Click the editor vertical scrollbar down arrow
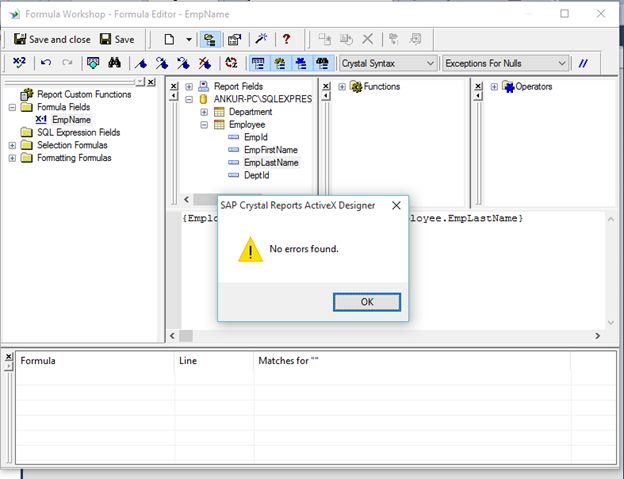 tap(611, 323)
